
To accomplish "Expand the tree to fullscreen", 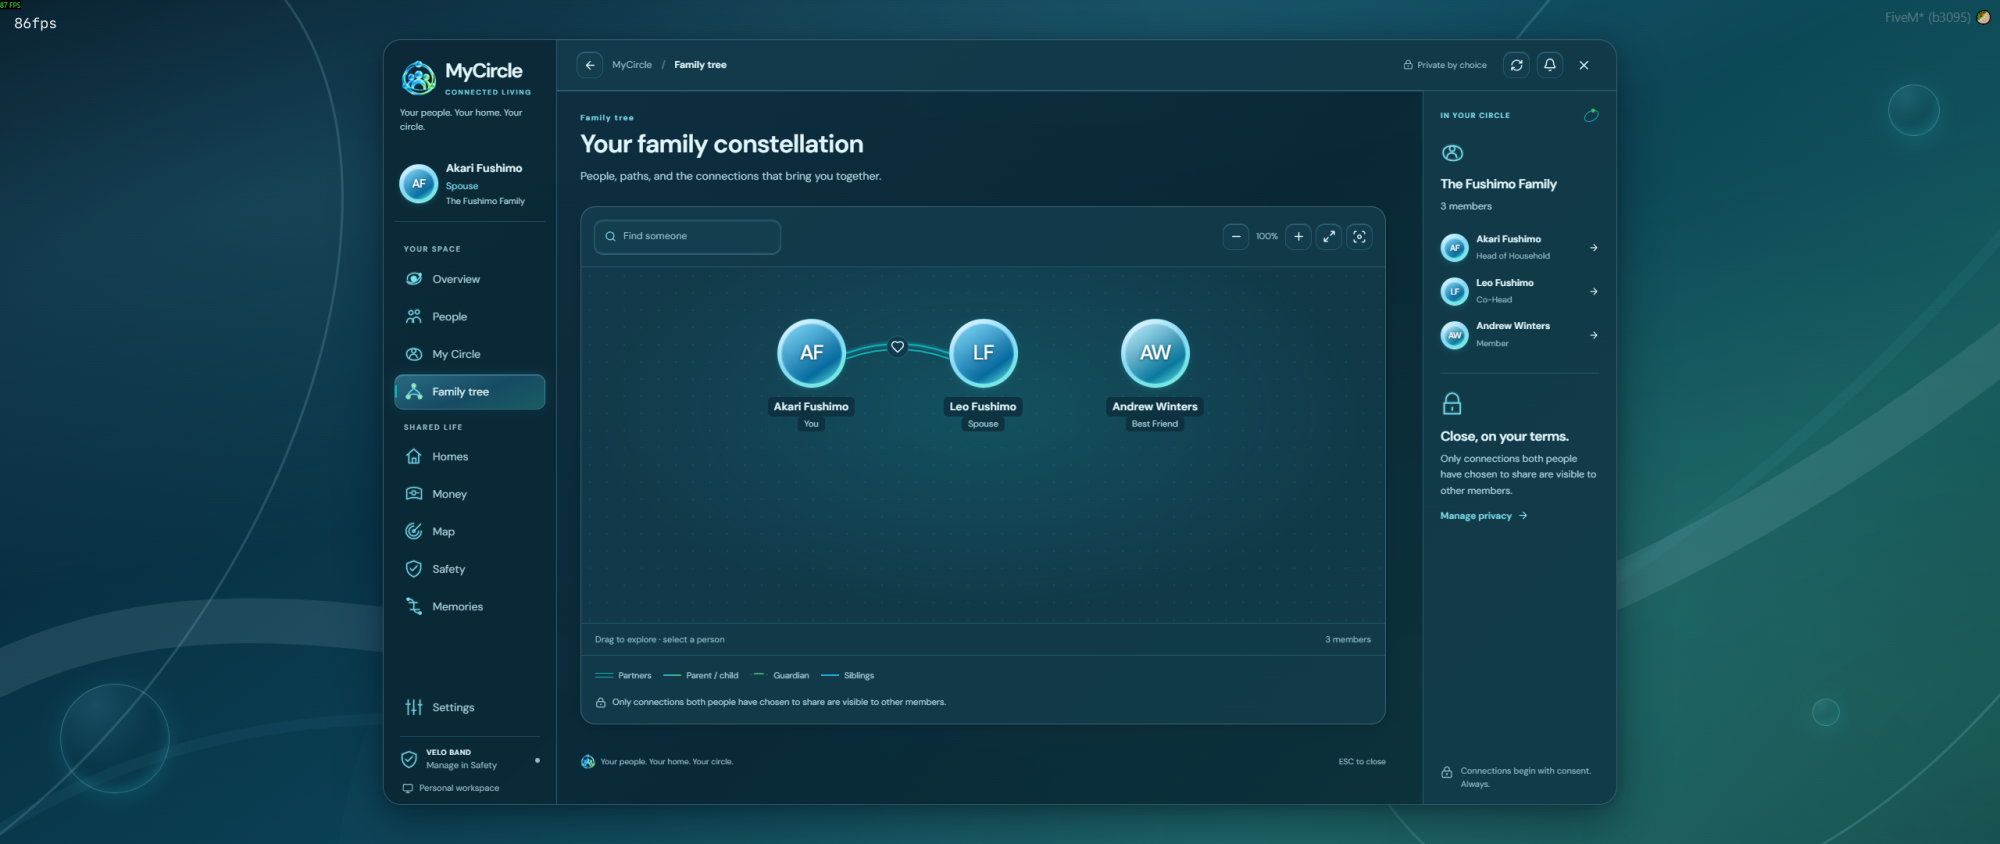I will [1329, 237].
